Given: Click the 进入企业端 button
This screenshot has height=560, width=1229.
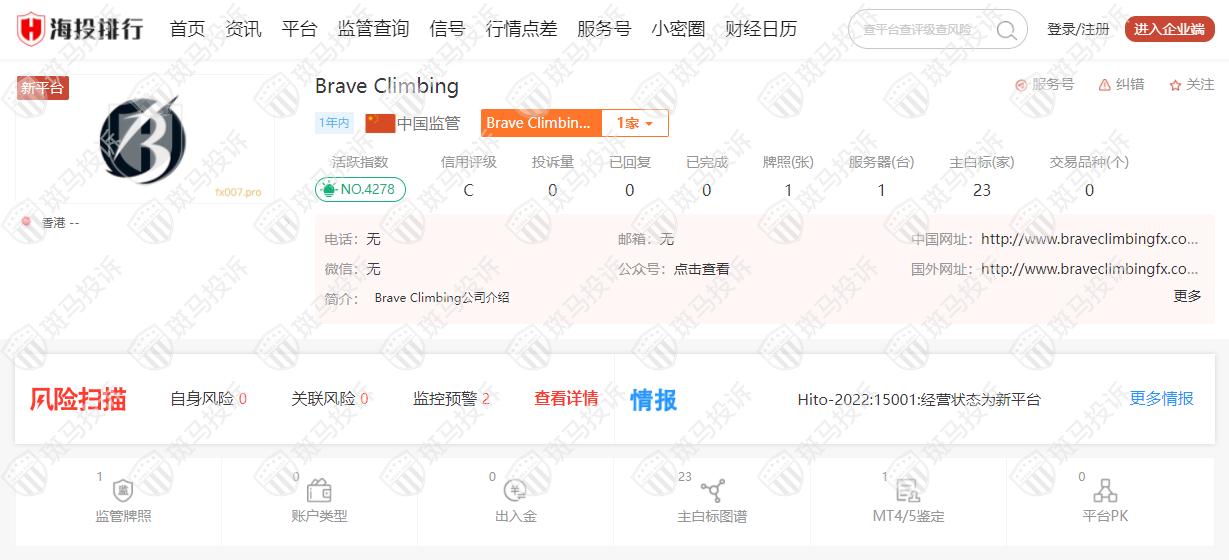Looking at the screenshot, I should tap(1169, 29).
